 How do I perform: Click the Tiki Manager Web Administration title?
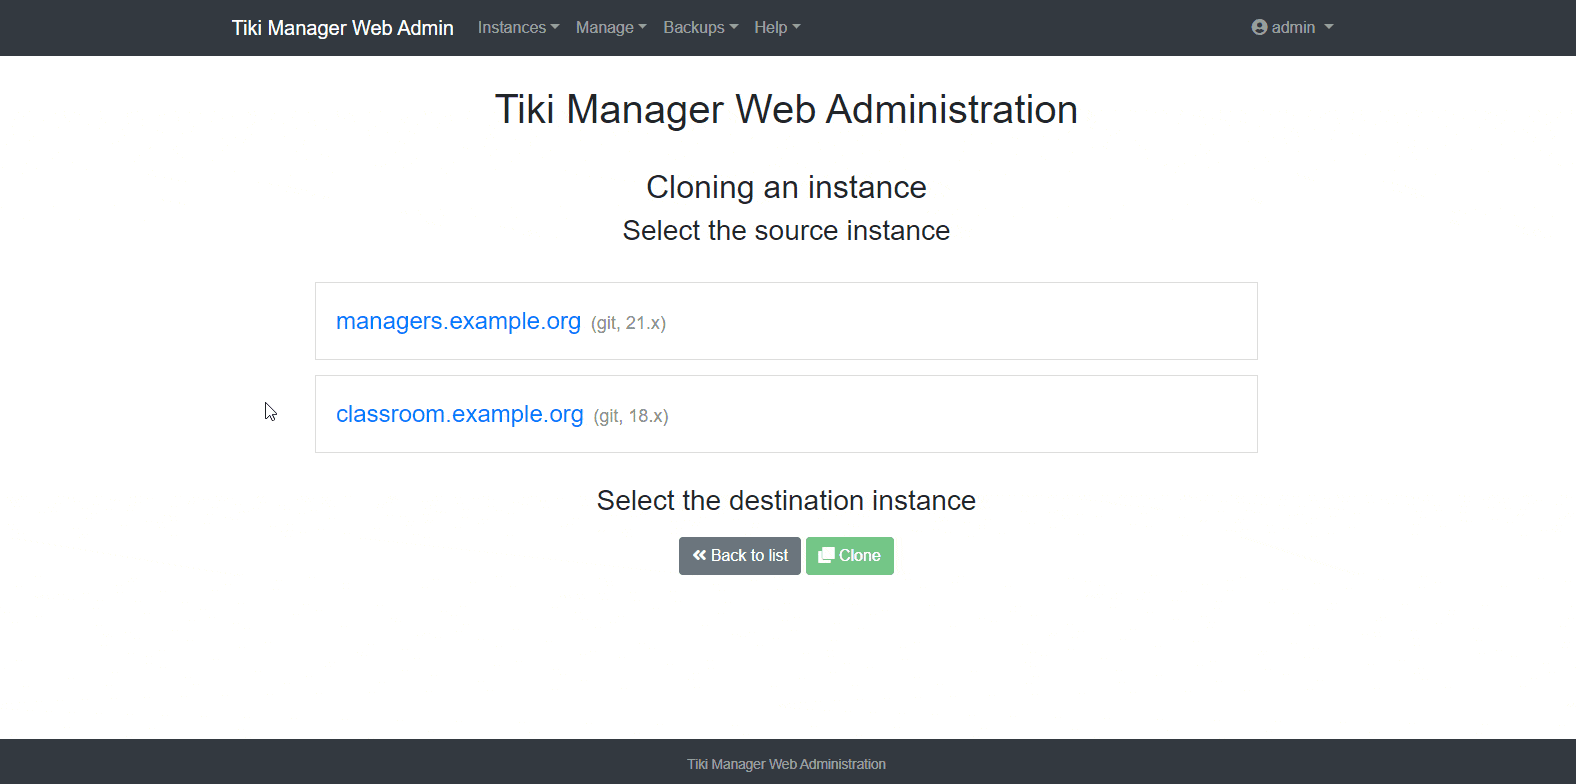pos(787,110)
